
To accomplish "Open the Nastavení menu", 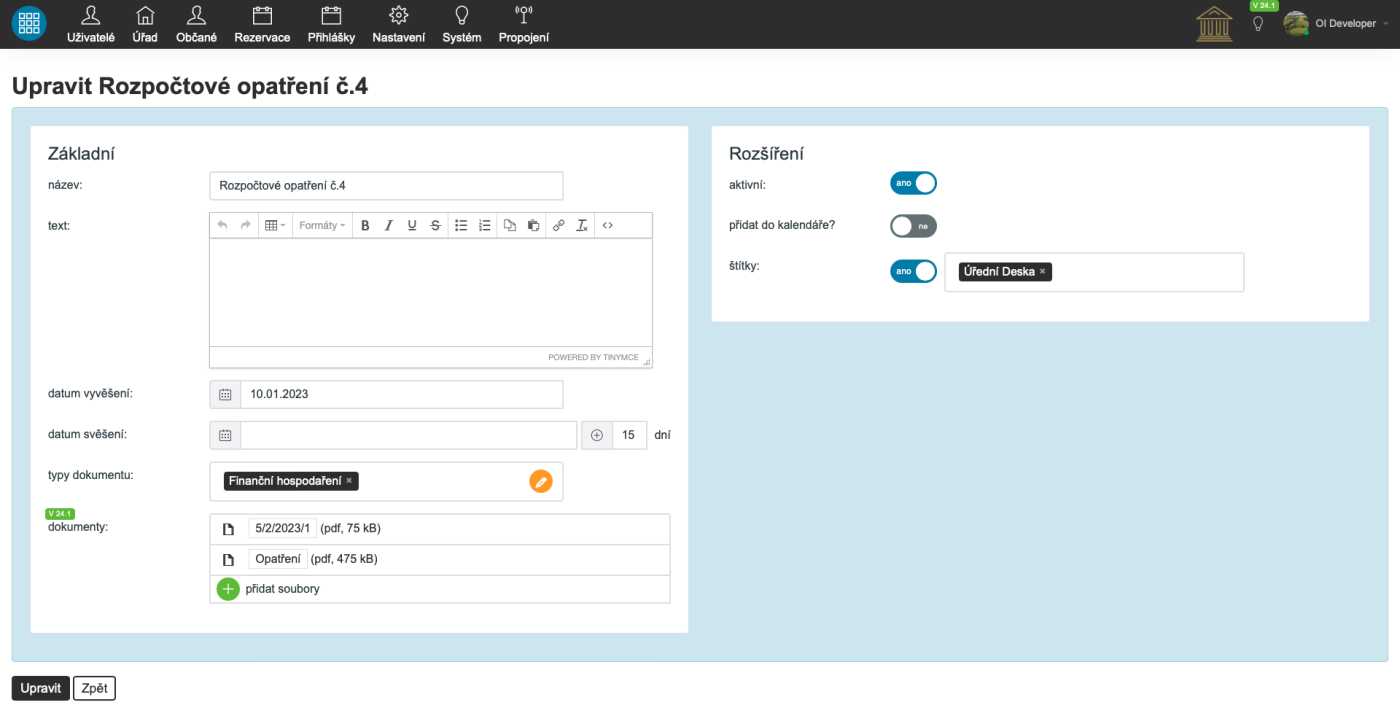I will point(398,24).
